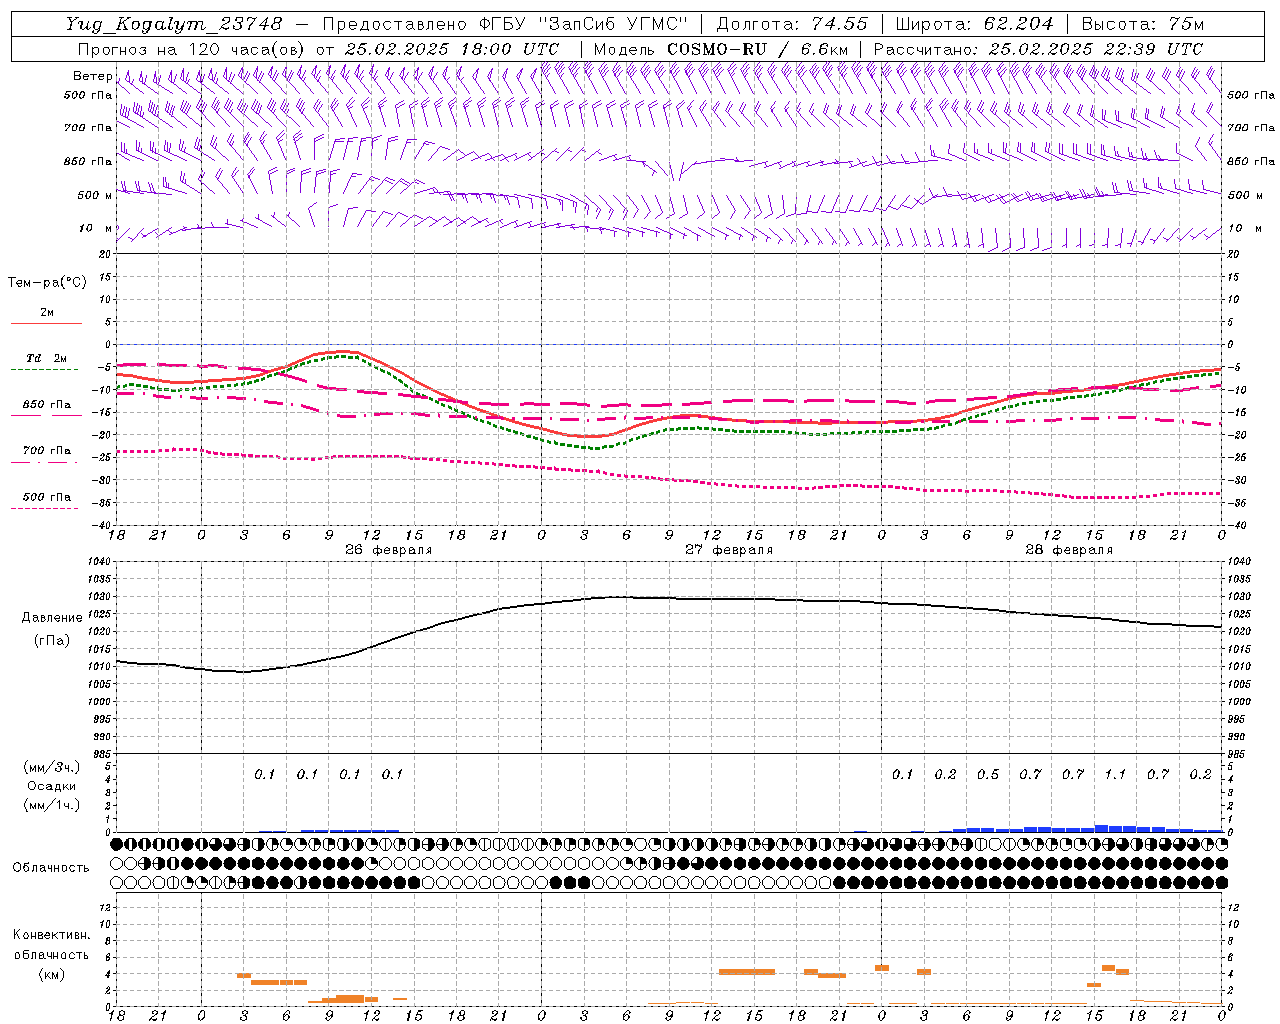Click the Широта: 62.204 header field

tap(974, 24)
